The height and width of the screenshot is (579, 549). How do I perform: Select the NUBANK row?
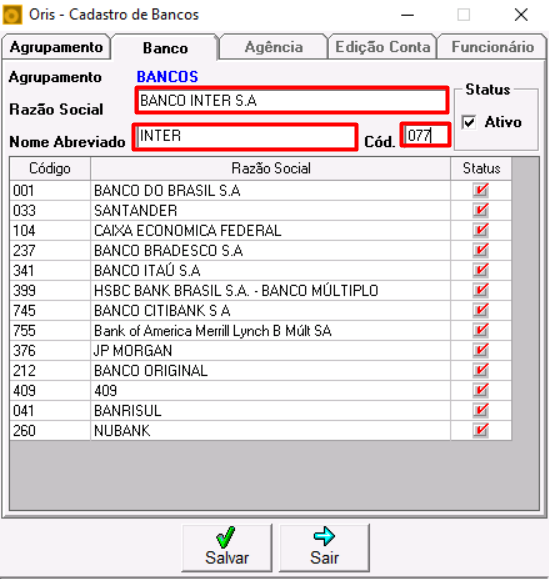tap(261, 430)
